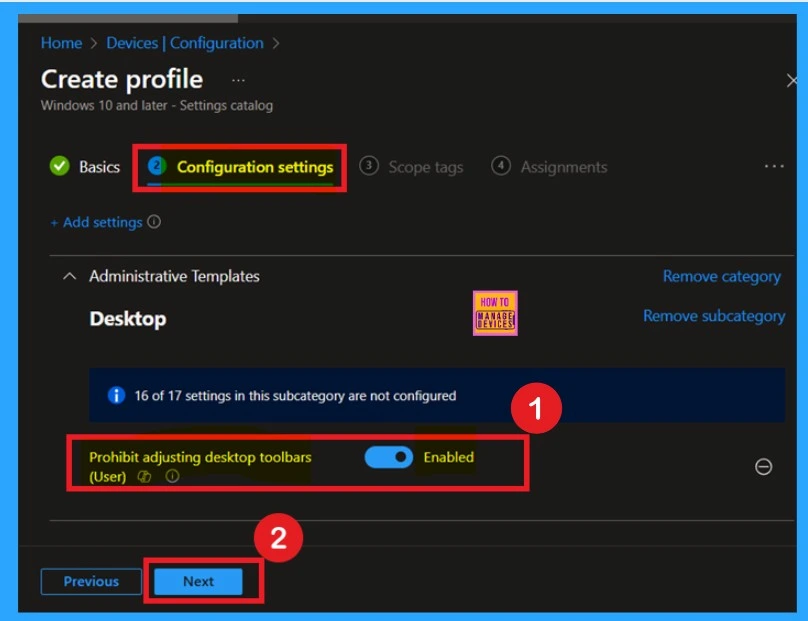Click the info icon under Prohibit adjusting desktop toolbars
Viewport: 808px width, 621px height.
[172, 476]
